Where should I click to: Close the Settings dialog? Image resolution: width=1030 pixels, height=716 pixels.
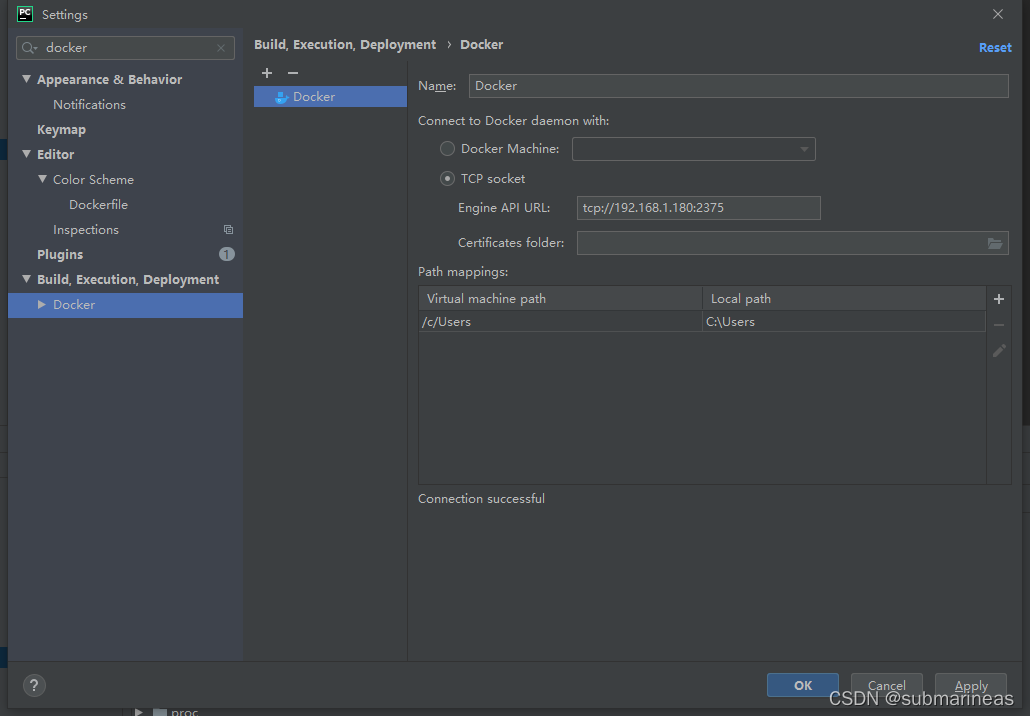998,14
